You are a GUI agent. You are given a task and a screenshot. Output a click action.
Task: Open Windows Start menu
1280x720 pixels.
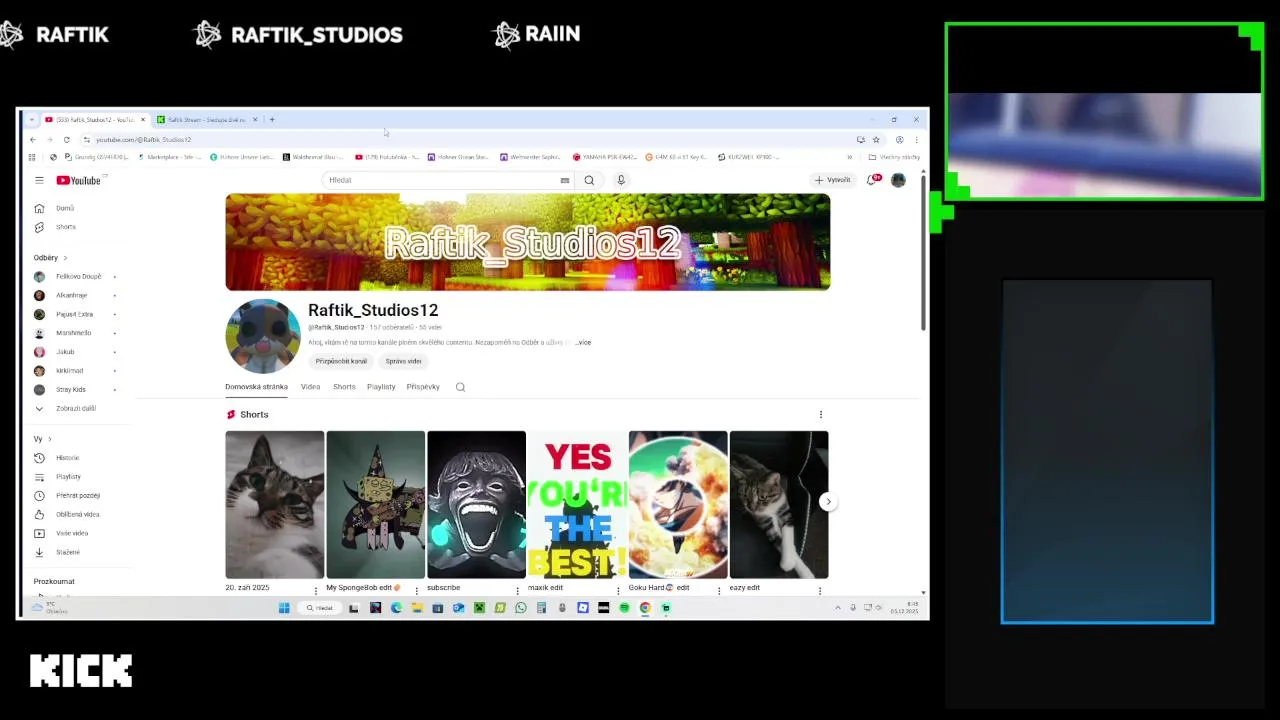click(x=284, y=608)
